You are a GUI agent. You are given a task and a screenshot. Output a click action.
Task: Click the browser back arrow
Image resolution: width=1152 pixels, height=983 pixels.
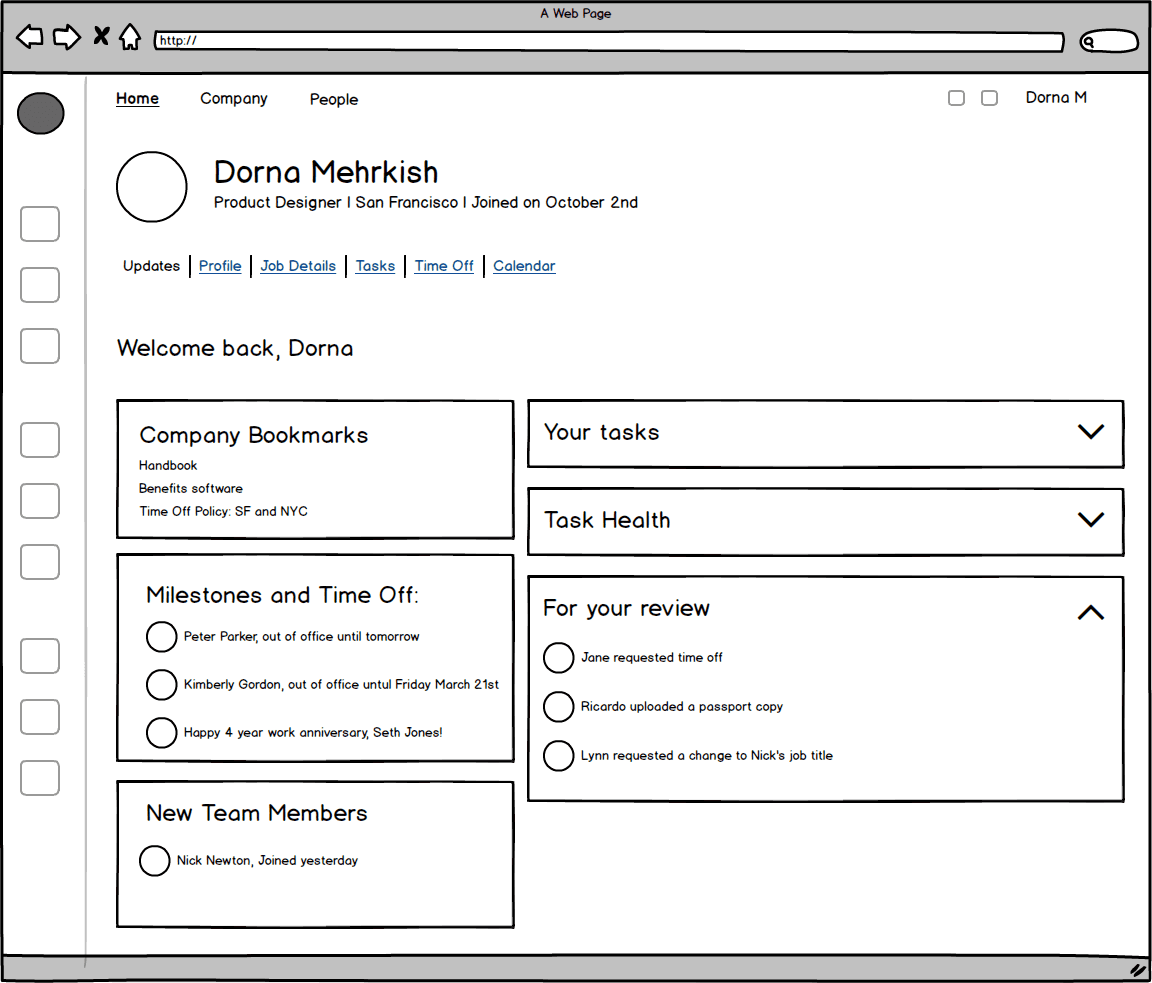click(29, 37)
